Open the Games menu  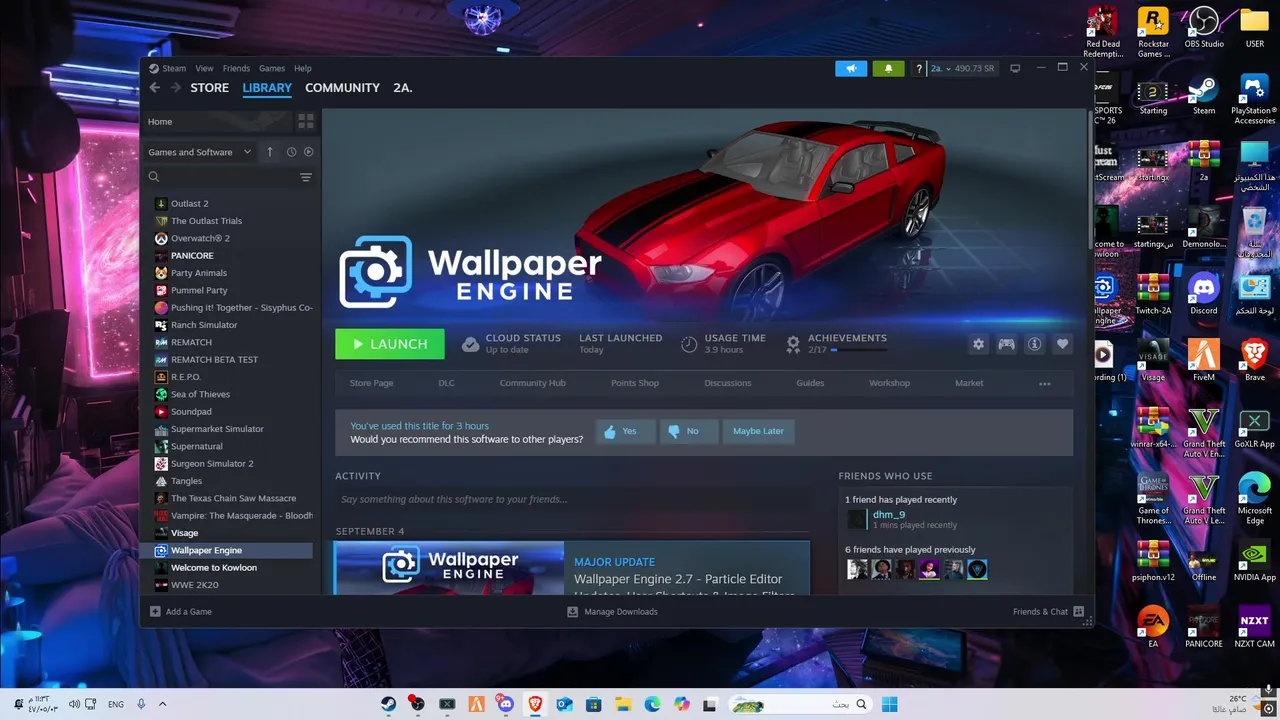tap(272, 68)
